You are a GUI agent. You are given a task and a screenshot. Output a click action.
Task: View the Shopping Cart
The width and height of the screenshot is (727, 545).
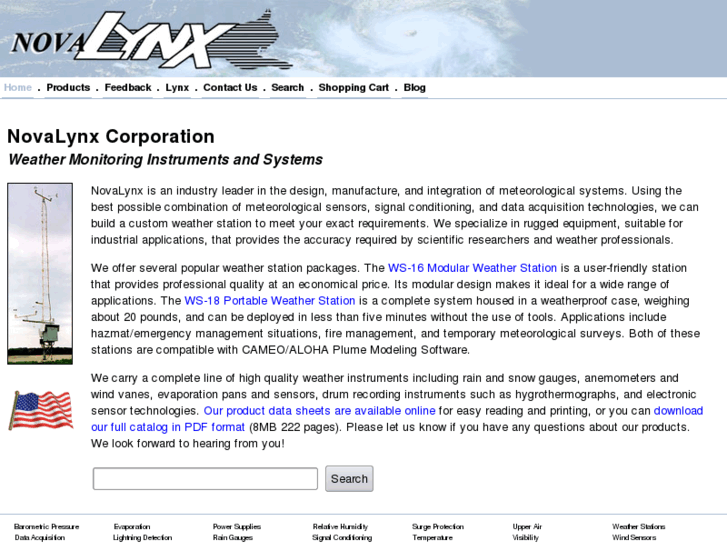[353, 88]
